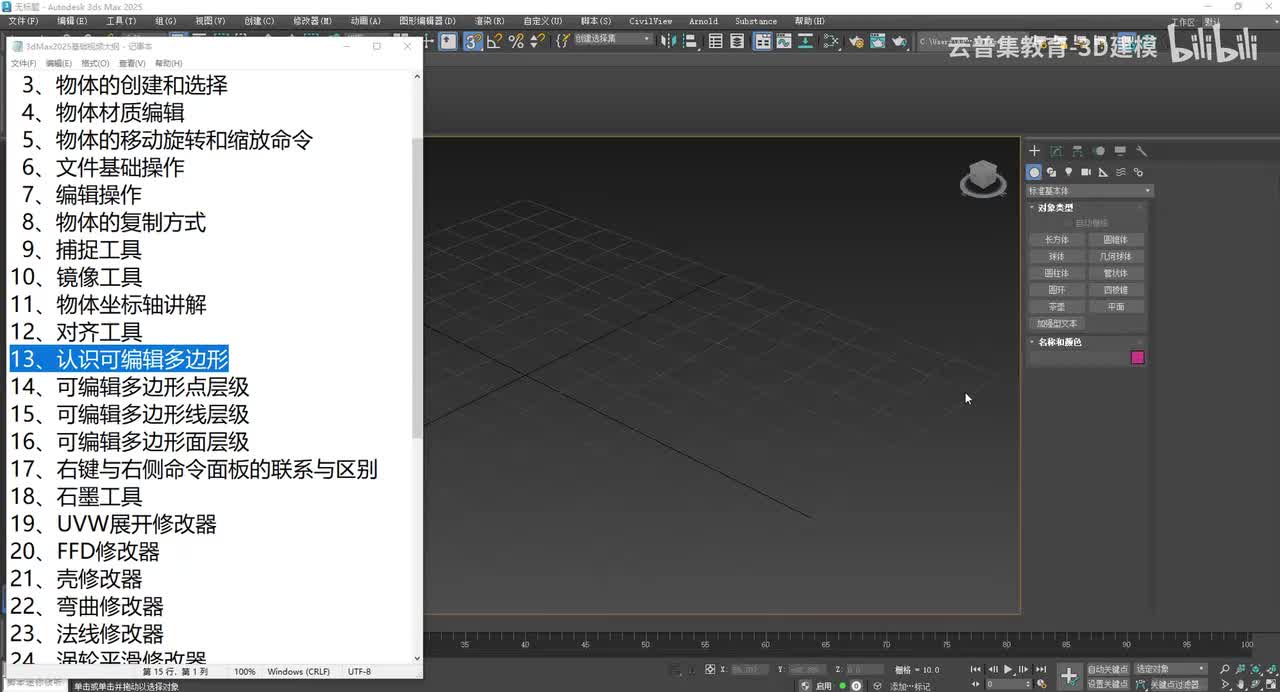
Task: Toggle the Spinner Snap tool
Action: [x=537, y=41]
